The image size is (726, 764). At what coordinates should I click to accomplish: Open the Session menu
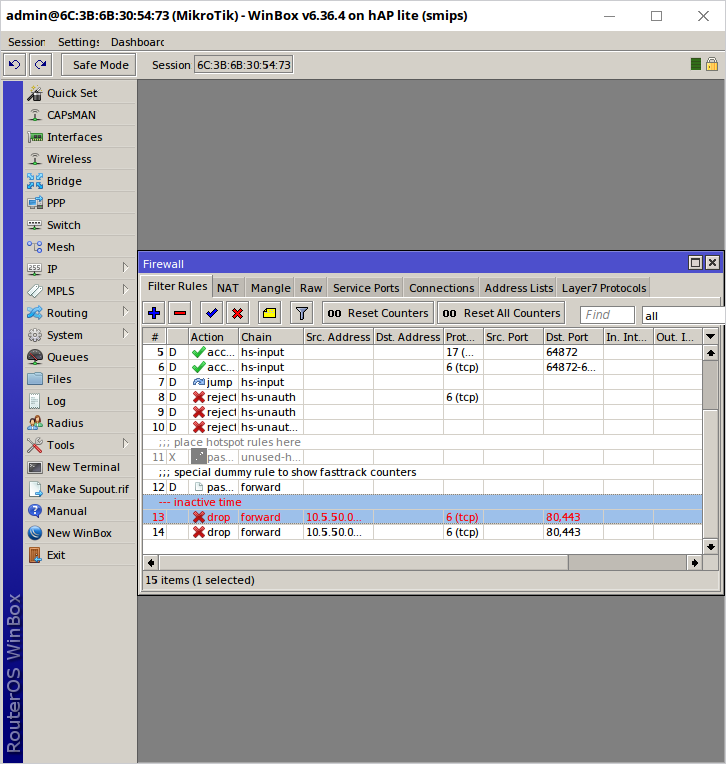pyautogui.click(x=27, y=42)
